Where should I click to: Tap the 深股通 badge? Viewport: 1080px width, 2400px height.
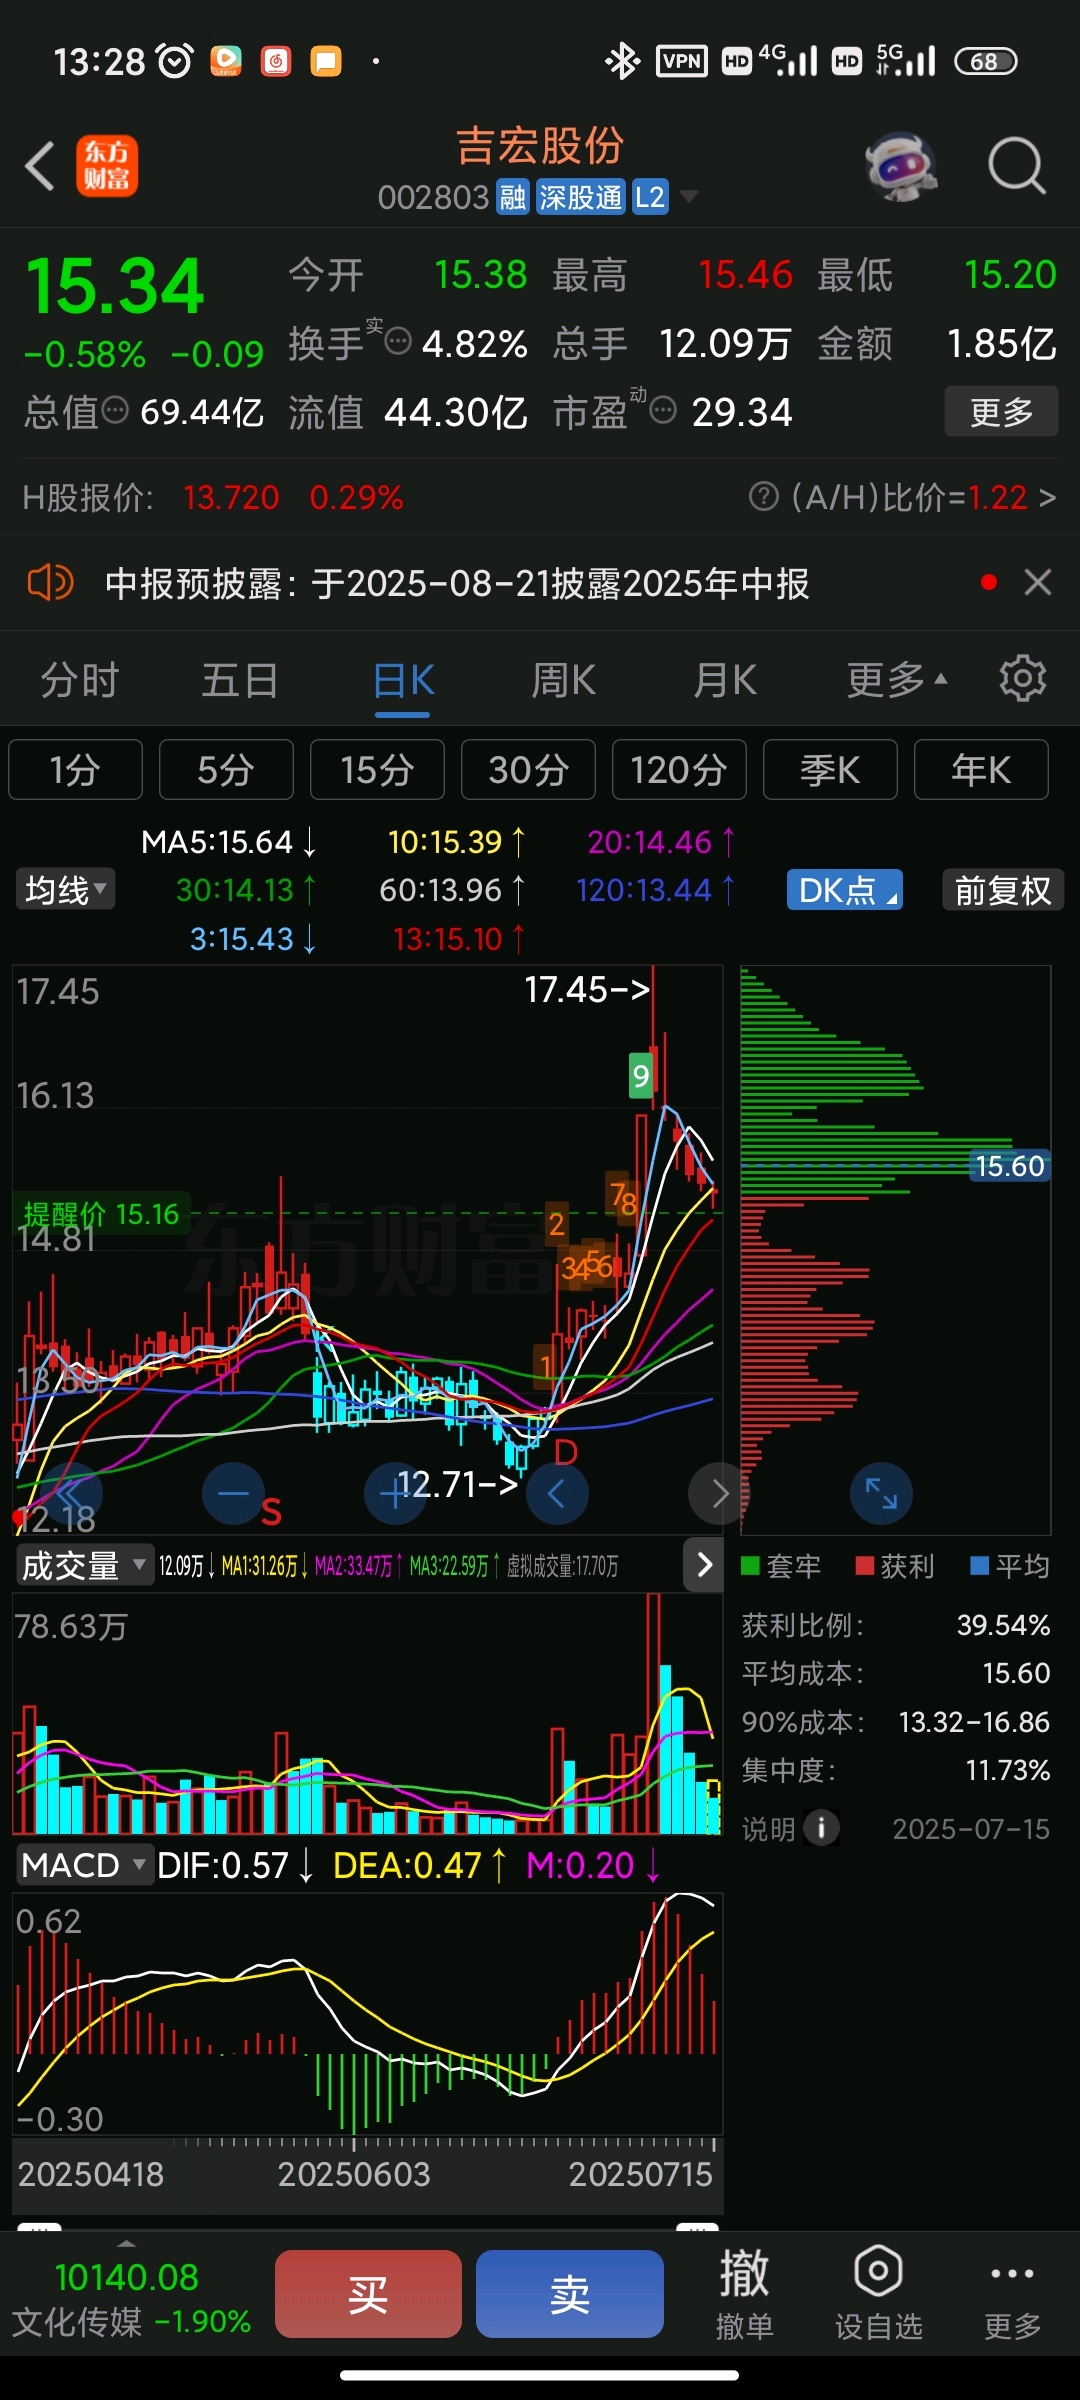pos(580,197)
